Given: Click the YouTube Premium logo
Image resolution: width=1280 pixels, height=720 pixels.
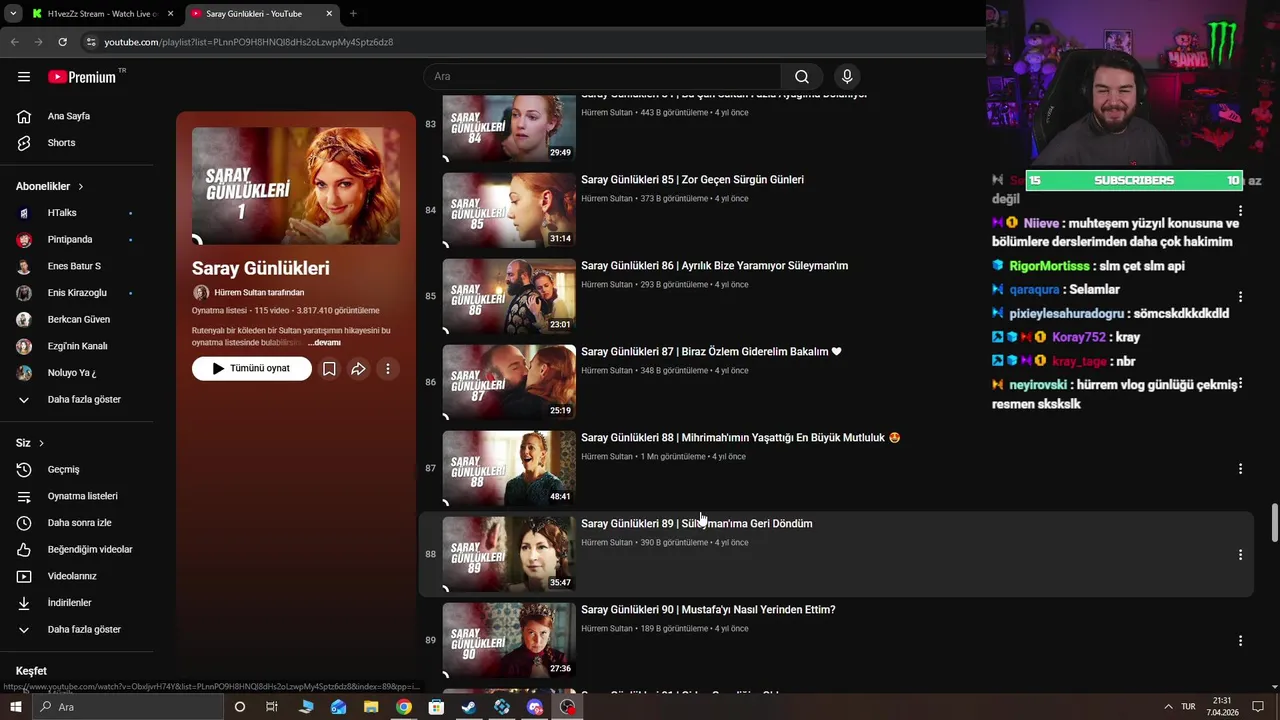Looking at the screenshot, I should [82, 77].
